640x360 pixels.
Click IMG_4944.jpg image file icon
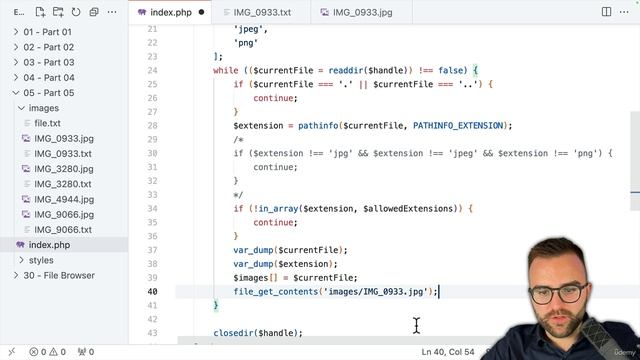click(x=26, y=199)
